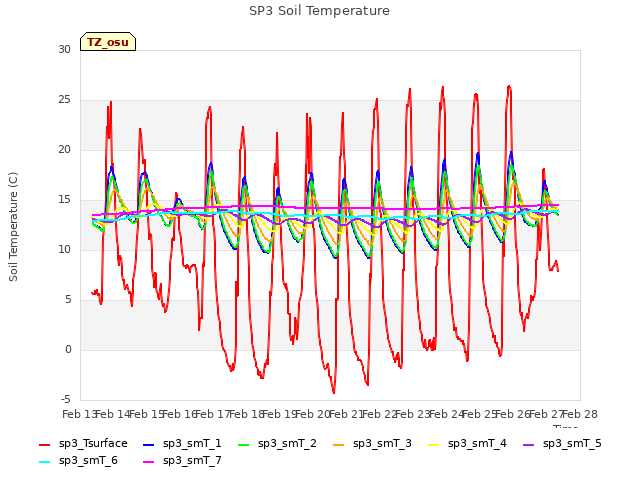Click the purple sp3_smT_5 legend swatch
The image size is (640, 480).
point(529,444)
